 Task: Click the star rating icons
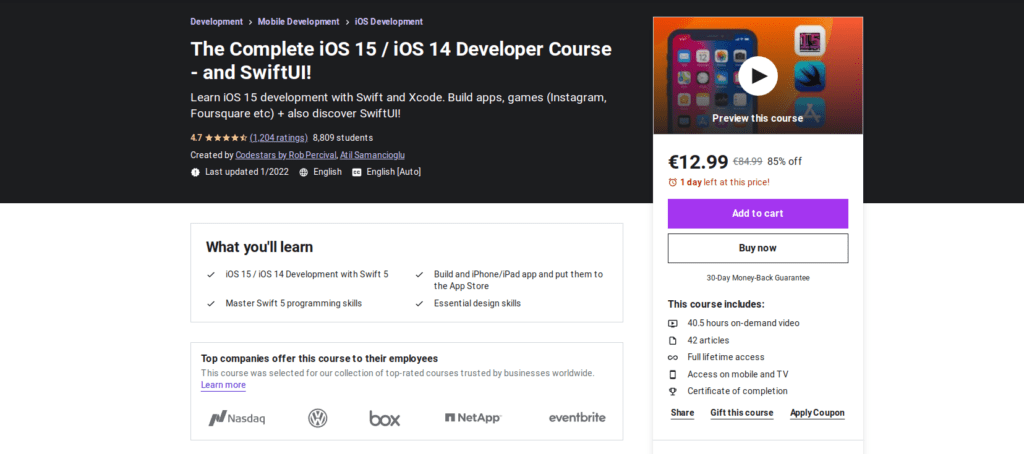click(x=226, y=138)
